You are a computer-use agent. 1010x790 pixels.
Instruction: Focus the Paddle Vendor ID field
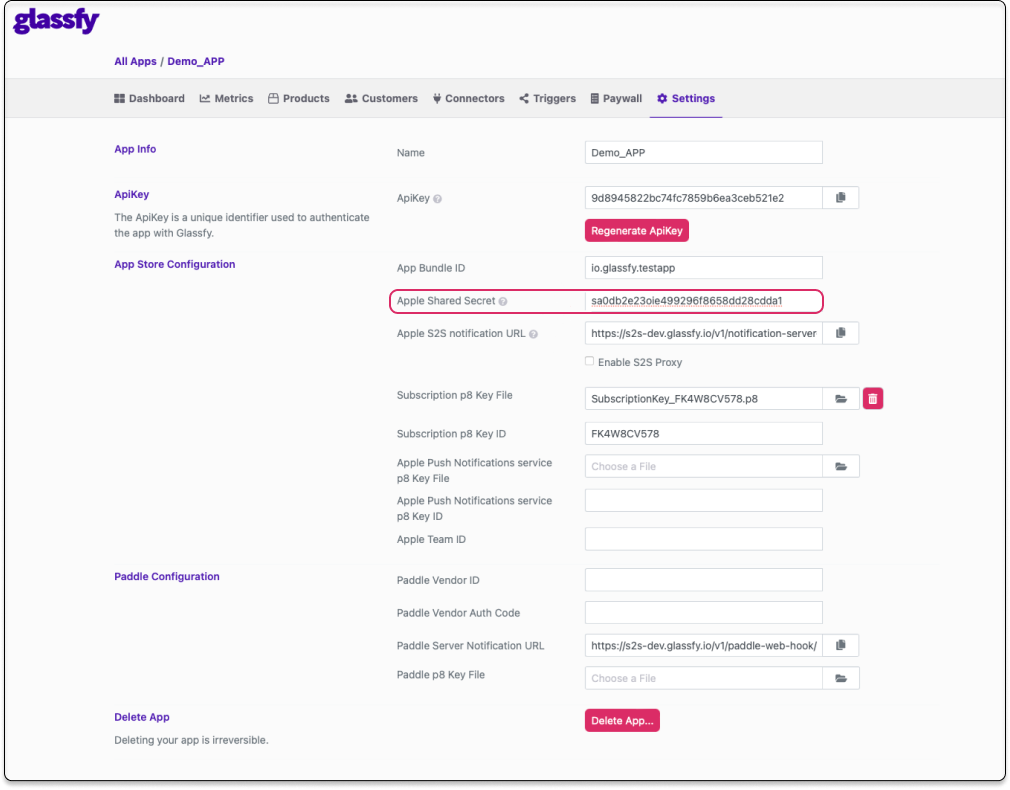click(703, 580)
